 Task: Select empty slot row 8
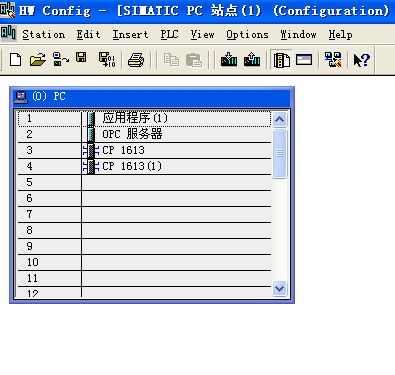[x=144, y=231]
